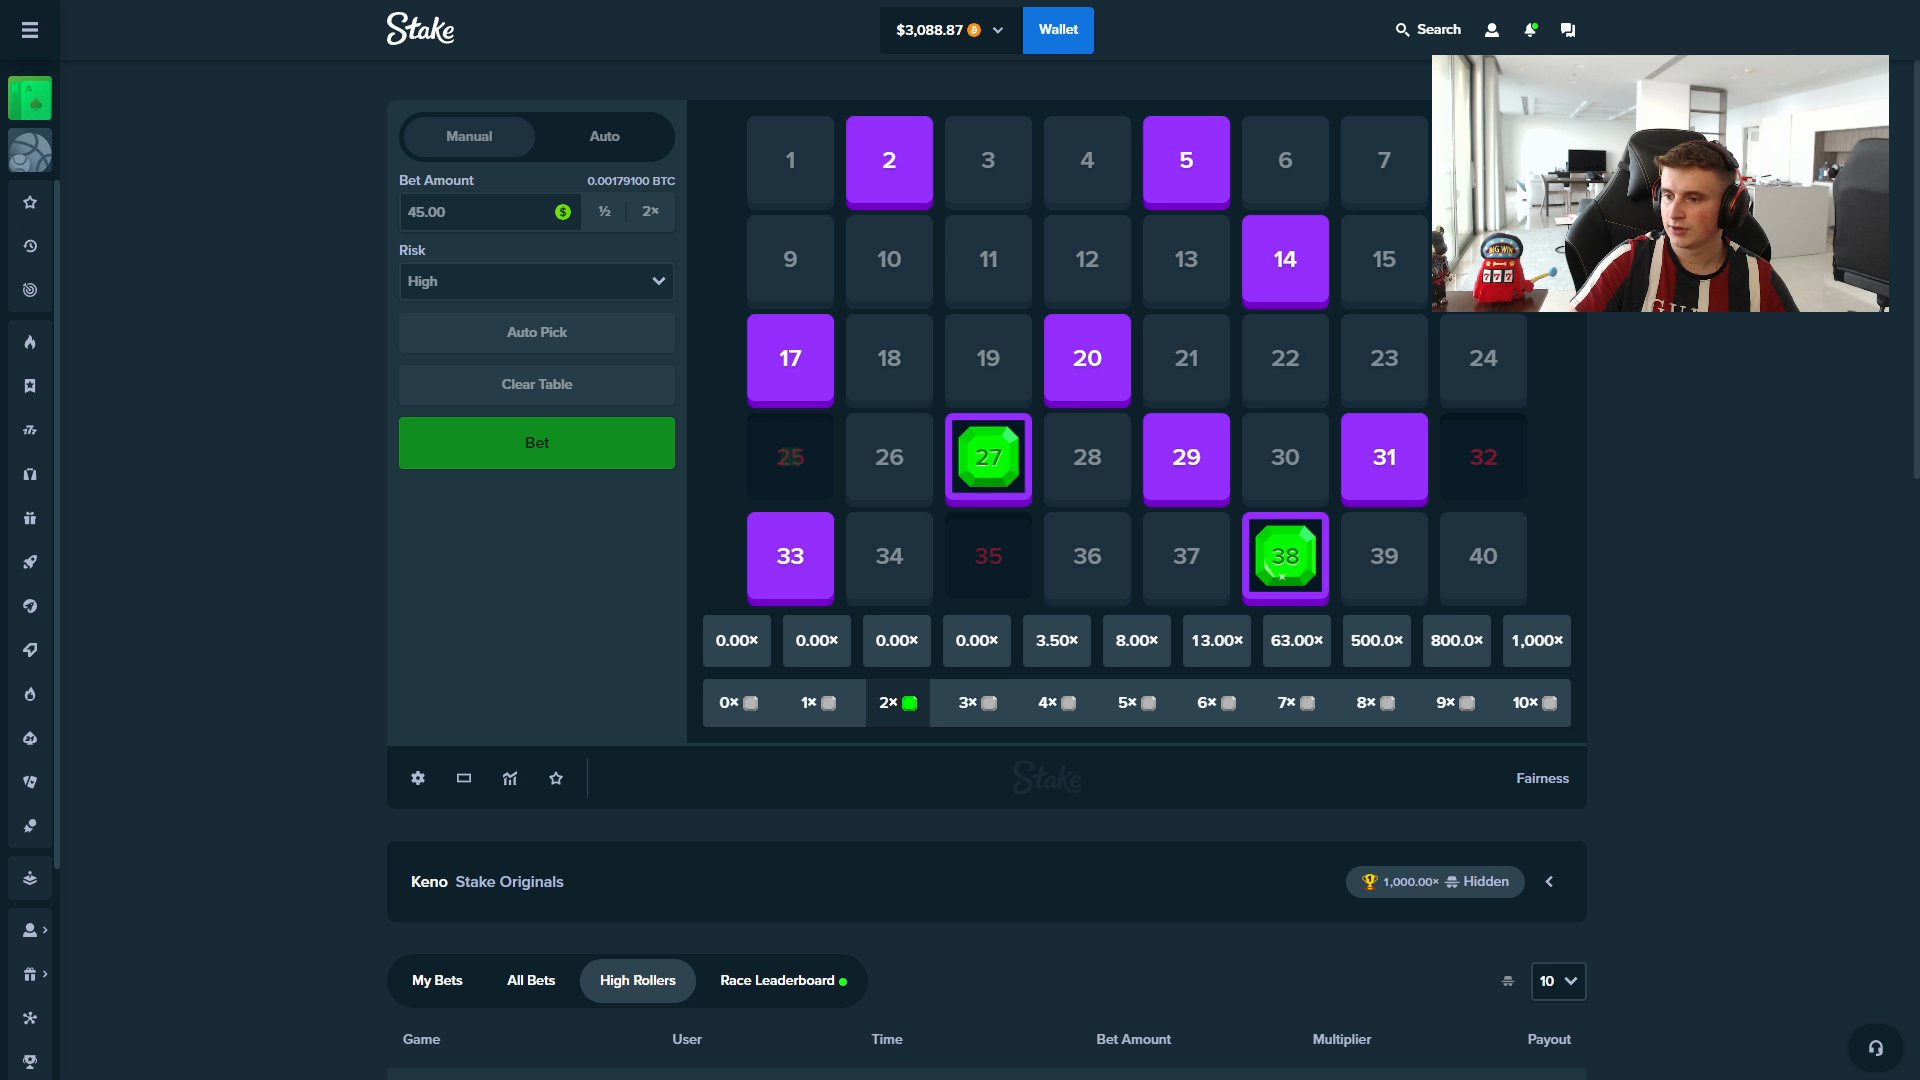Viewport: 1920px width, 1080px height.
Task: Open the Casino section green card icon
Action: point(30,98)
